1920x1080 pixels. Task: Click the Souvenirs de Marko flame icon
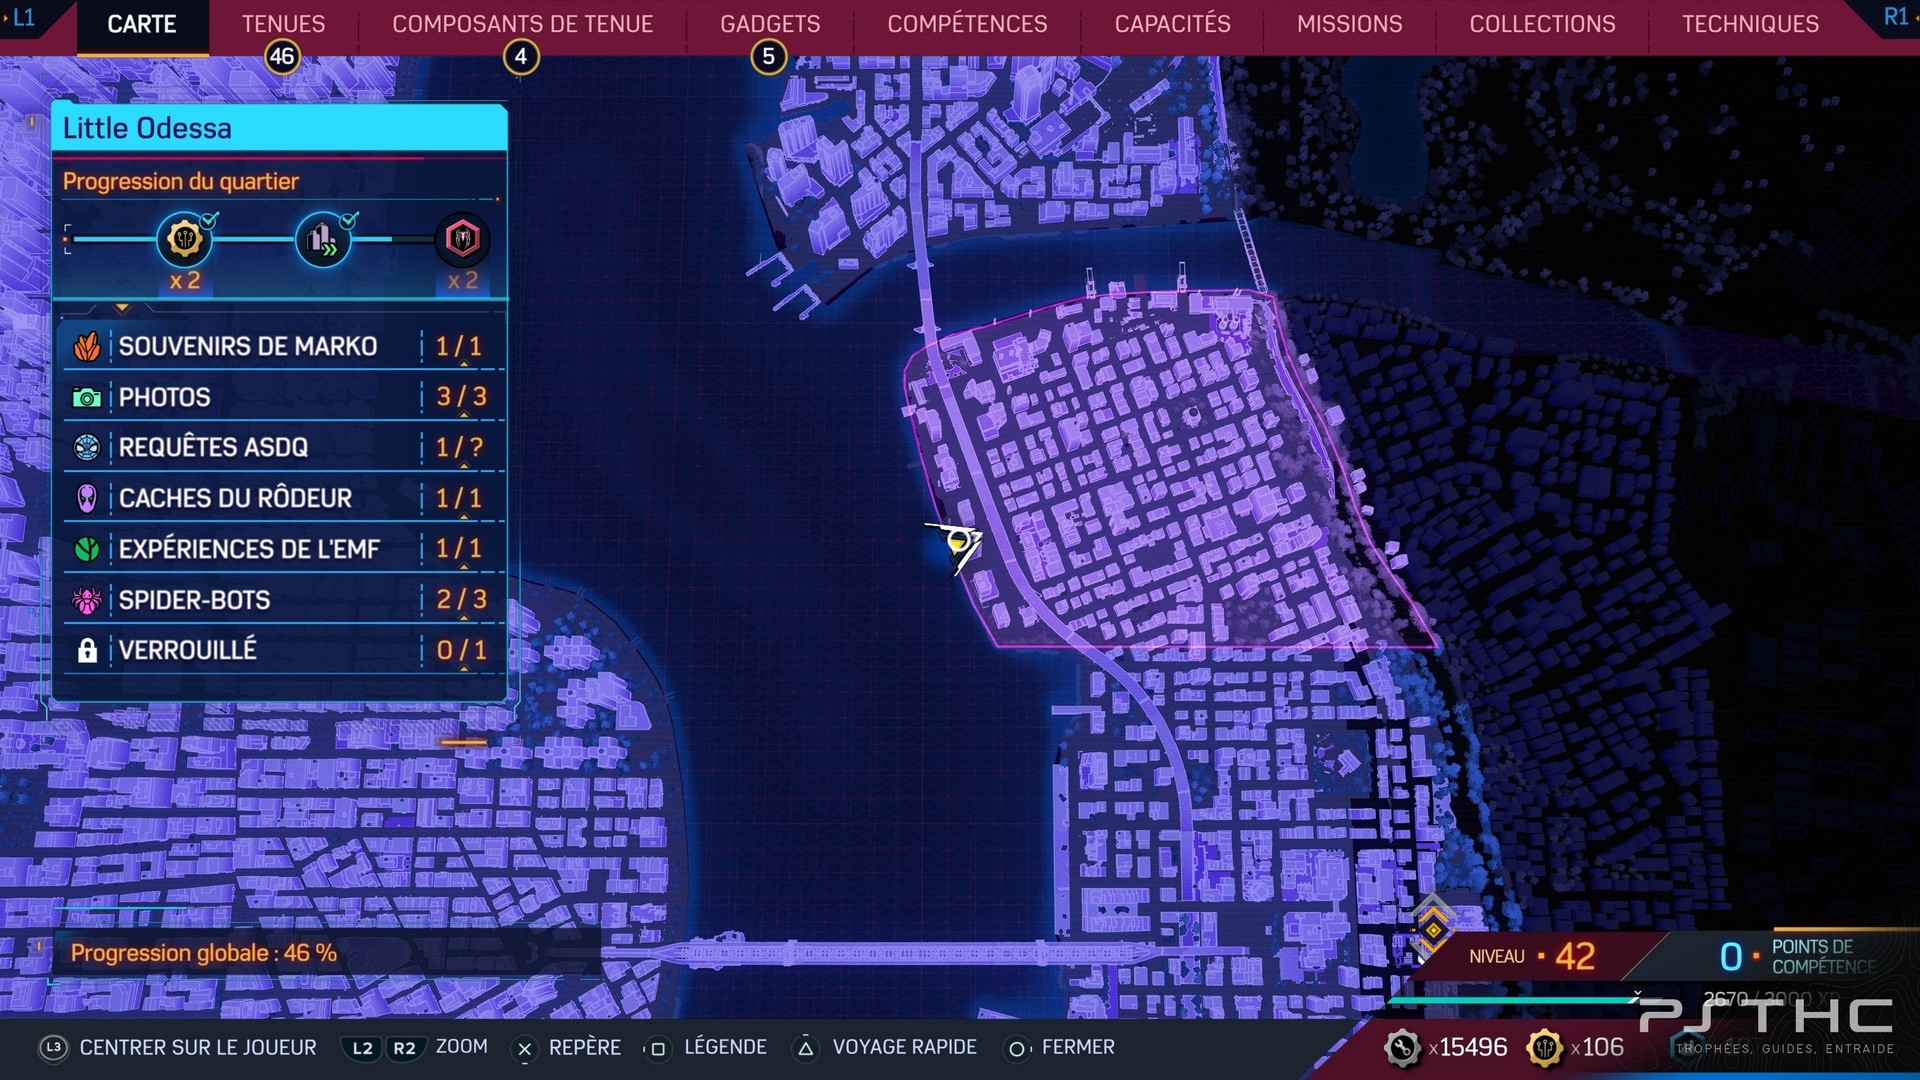[87, 347]
